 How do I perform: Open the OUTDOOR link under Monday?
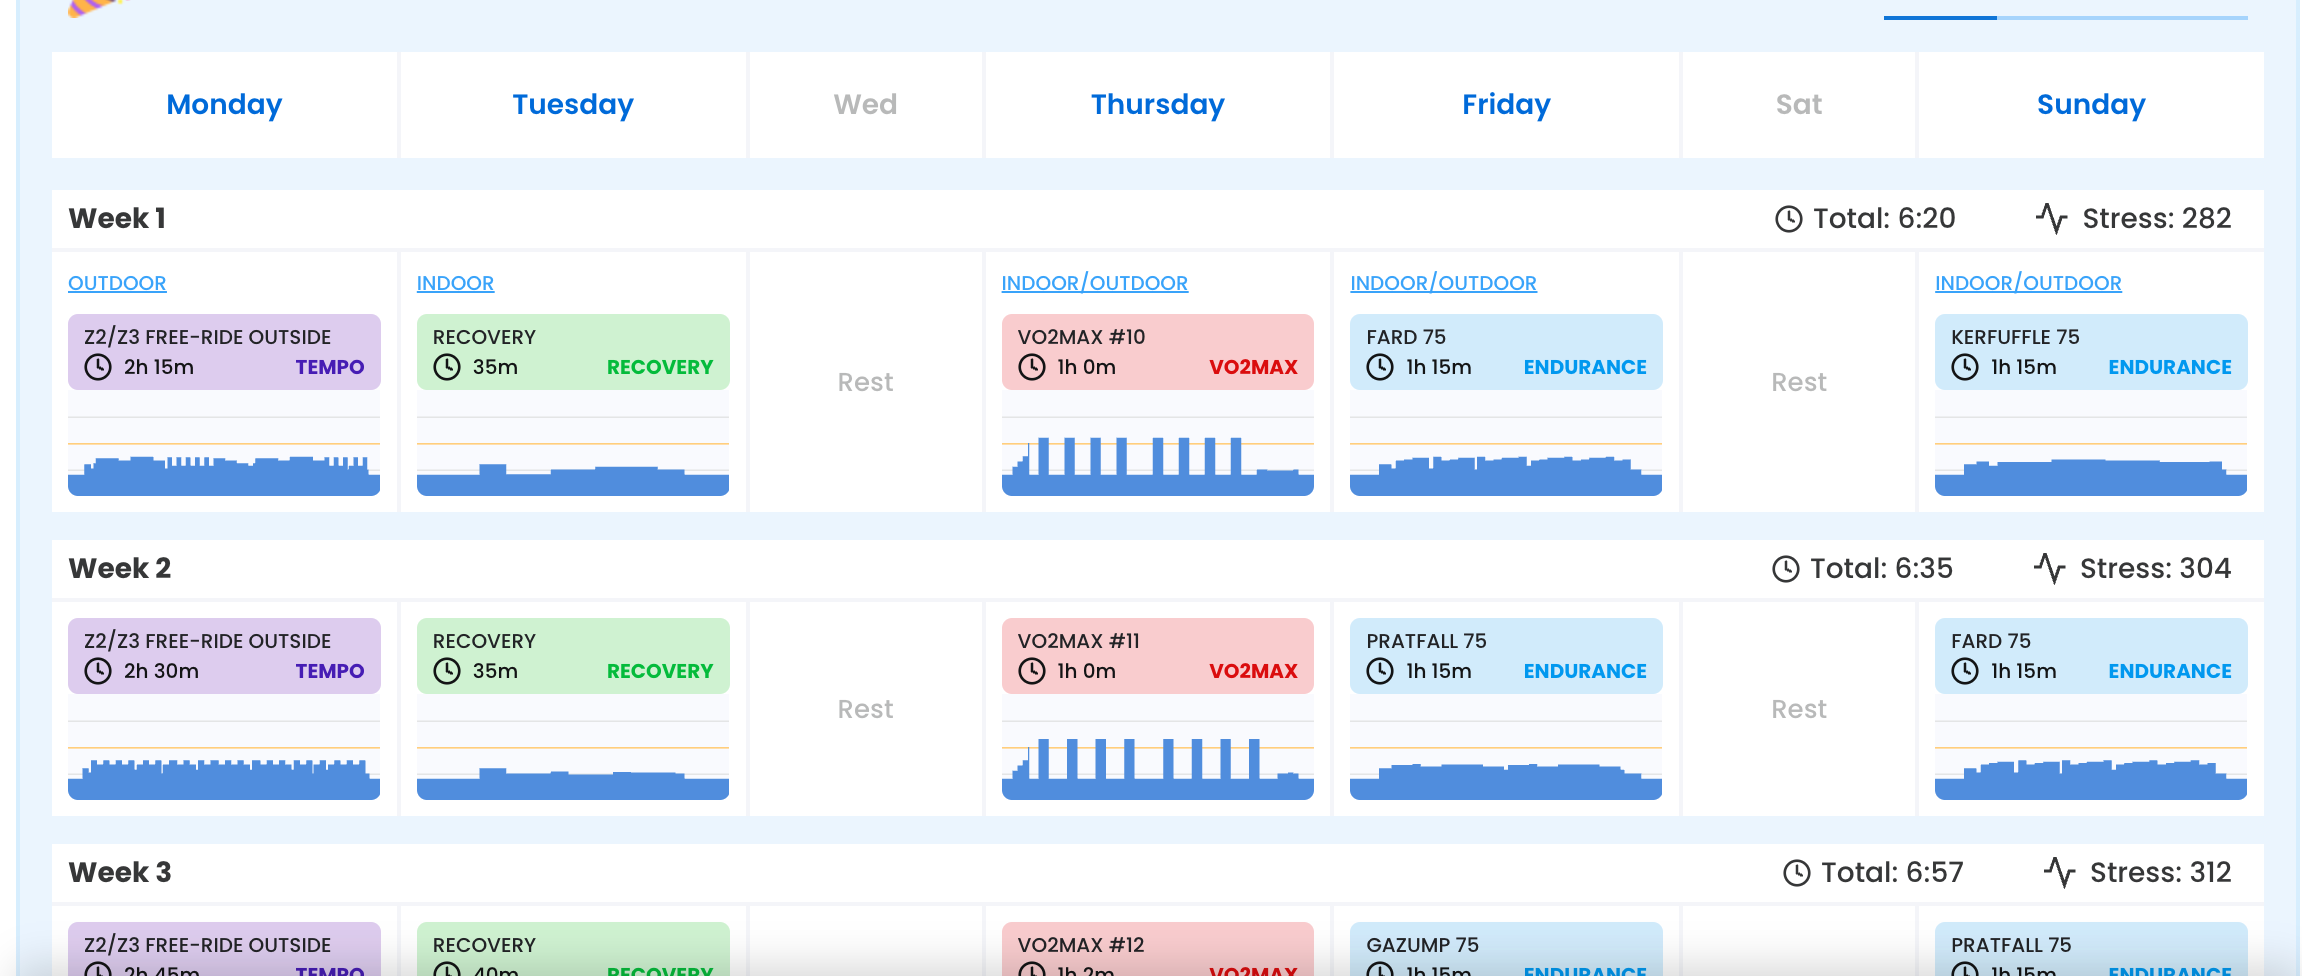click(117, 283)
